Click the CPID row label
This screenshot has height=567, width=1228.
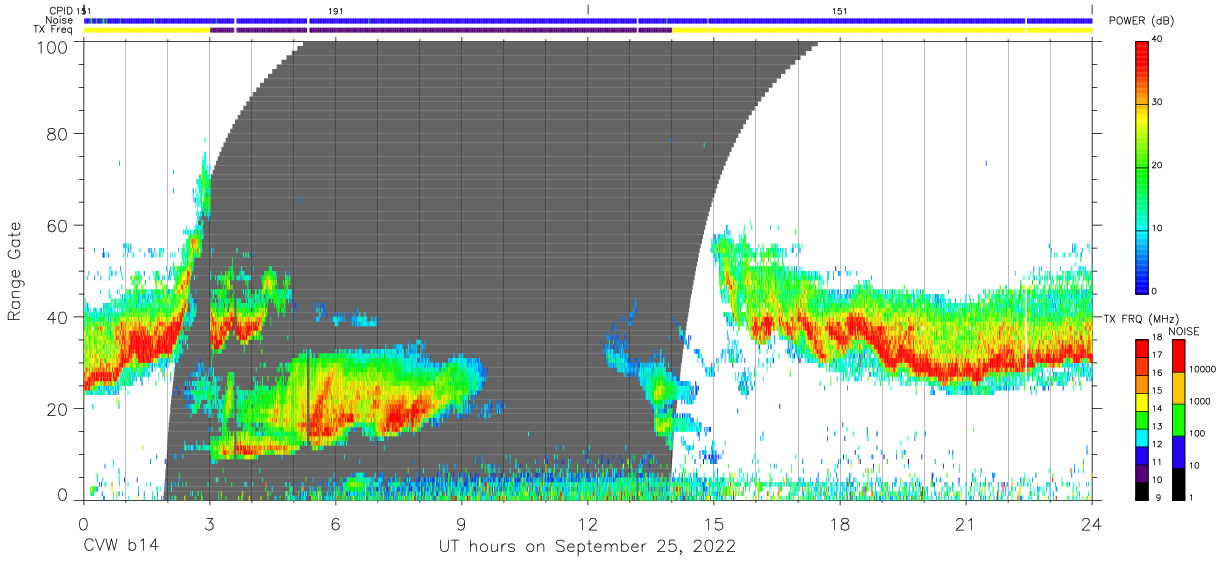pyautogui.click(x=60, y=10)
